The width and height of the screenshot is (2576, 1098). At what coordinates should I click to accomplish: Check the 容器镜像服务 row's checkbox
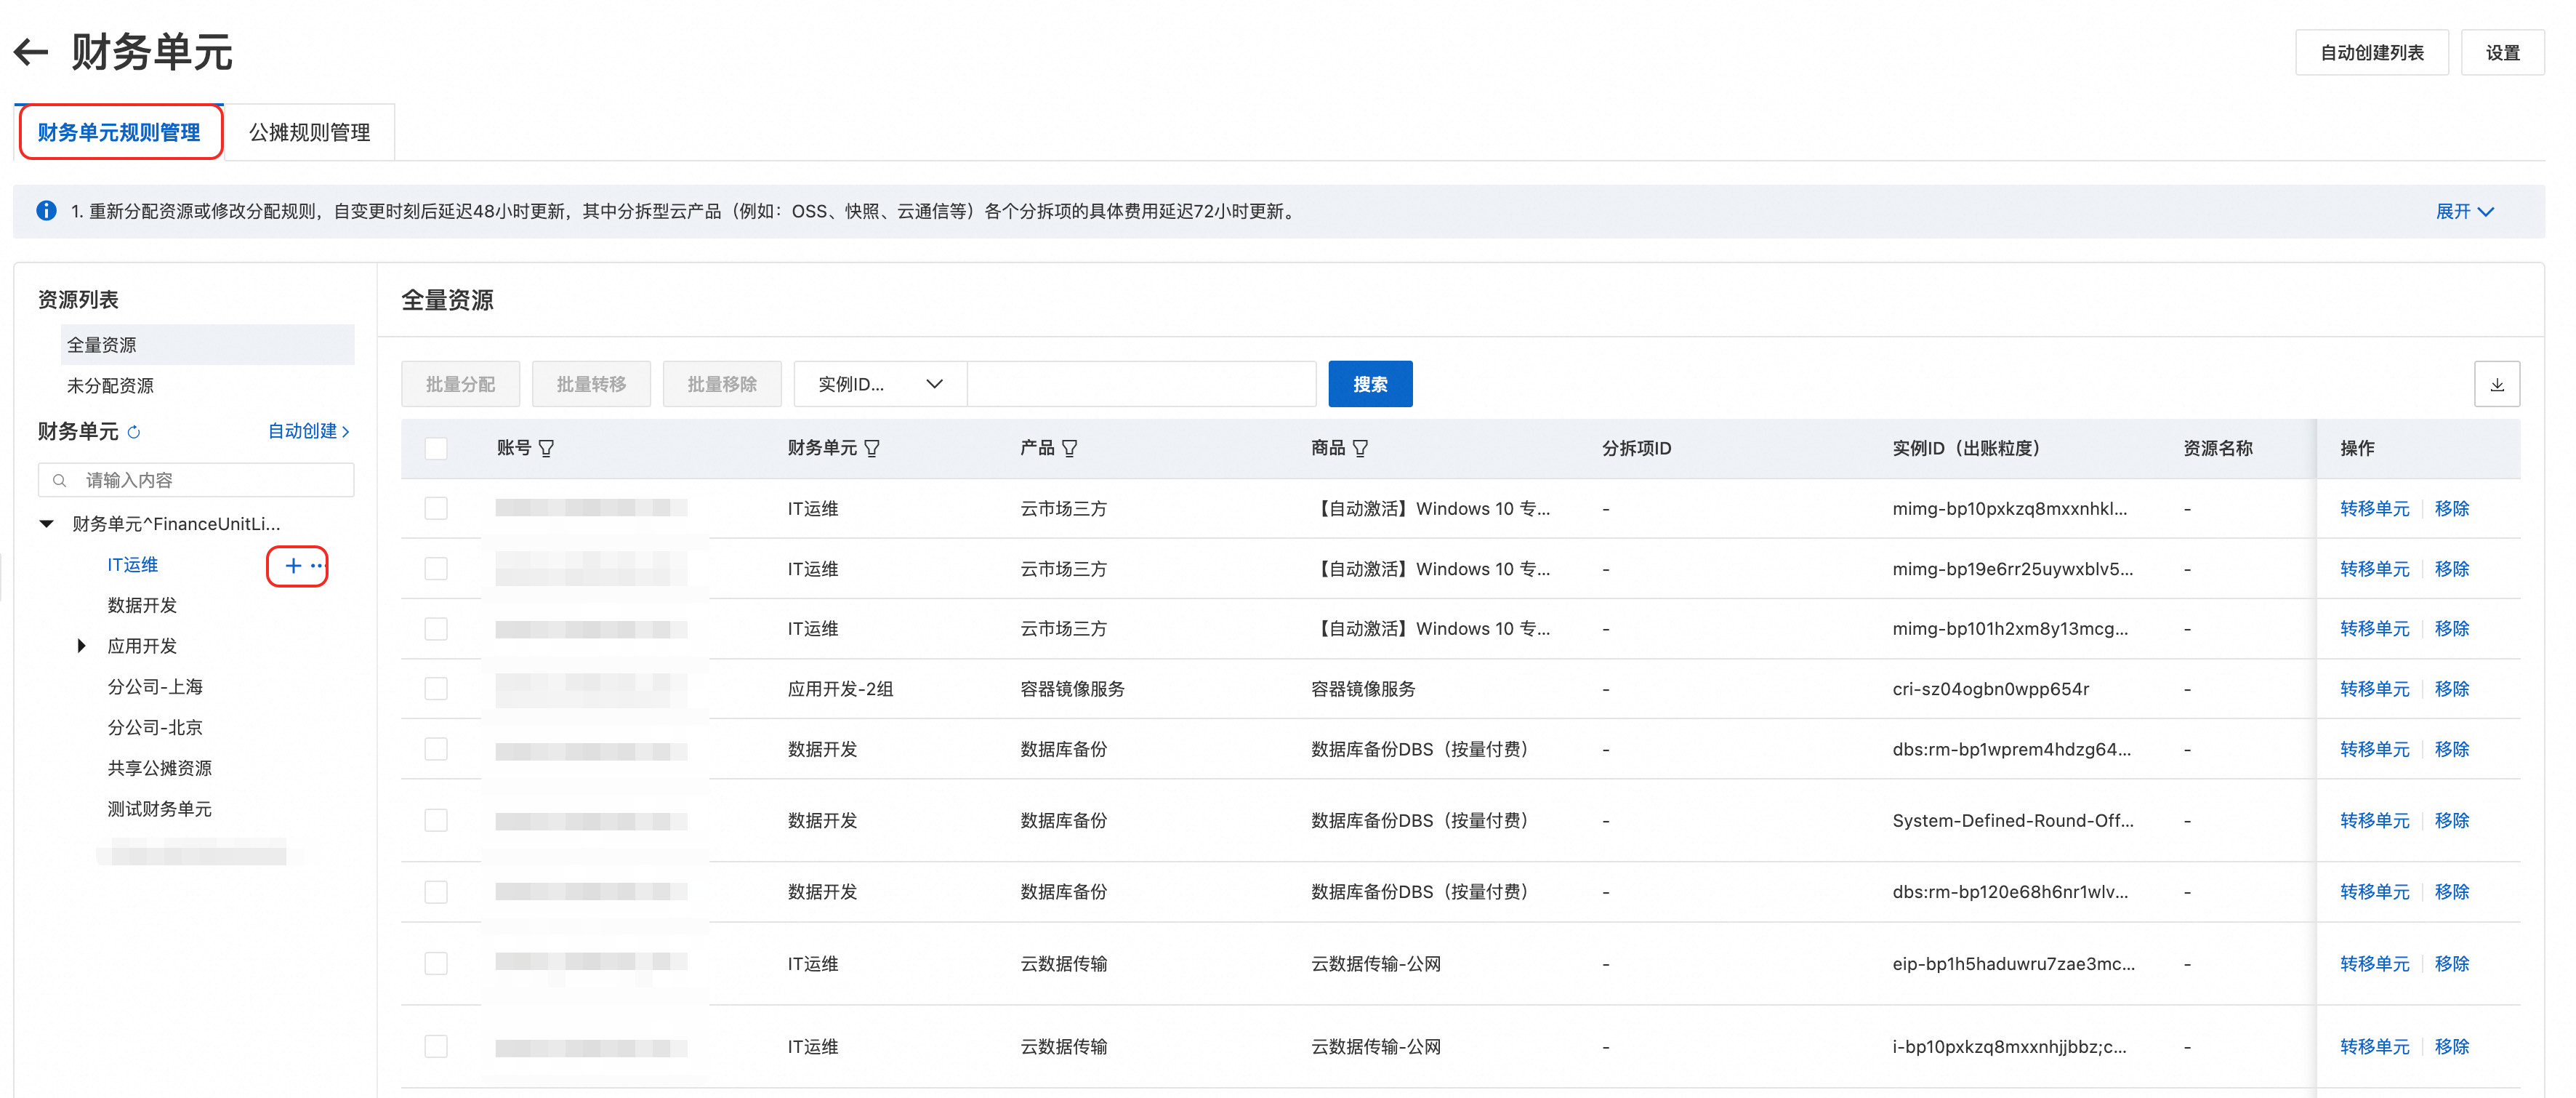coord(436,689)
